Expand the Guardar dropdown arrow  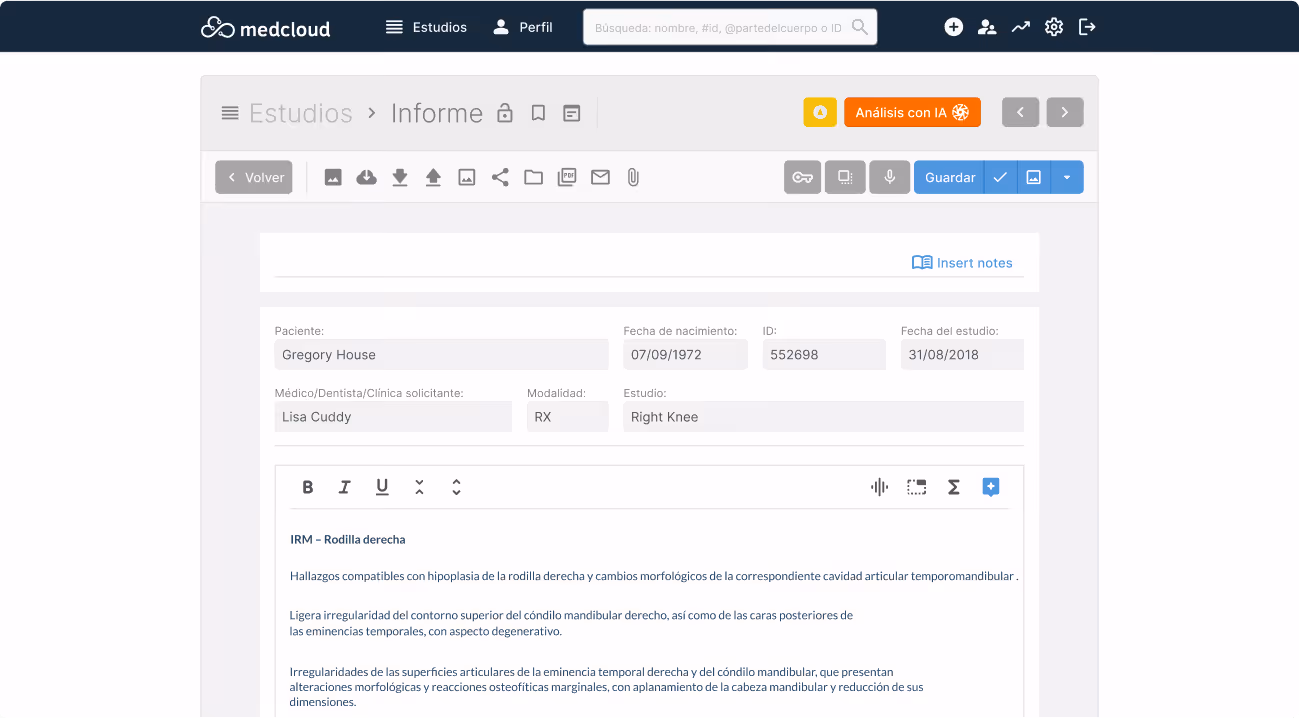[x=1067, y=177]
